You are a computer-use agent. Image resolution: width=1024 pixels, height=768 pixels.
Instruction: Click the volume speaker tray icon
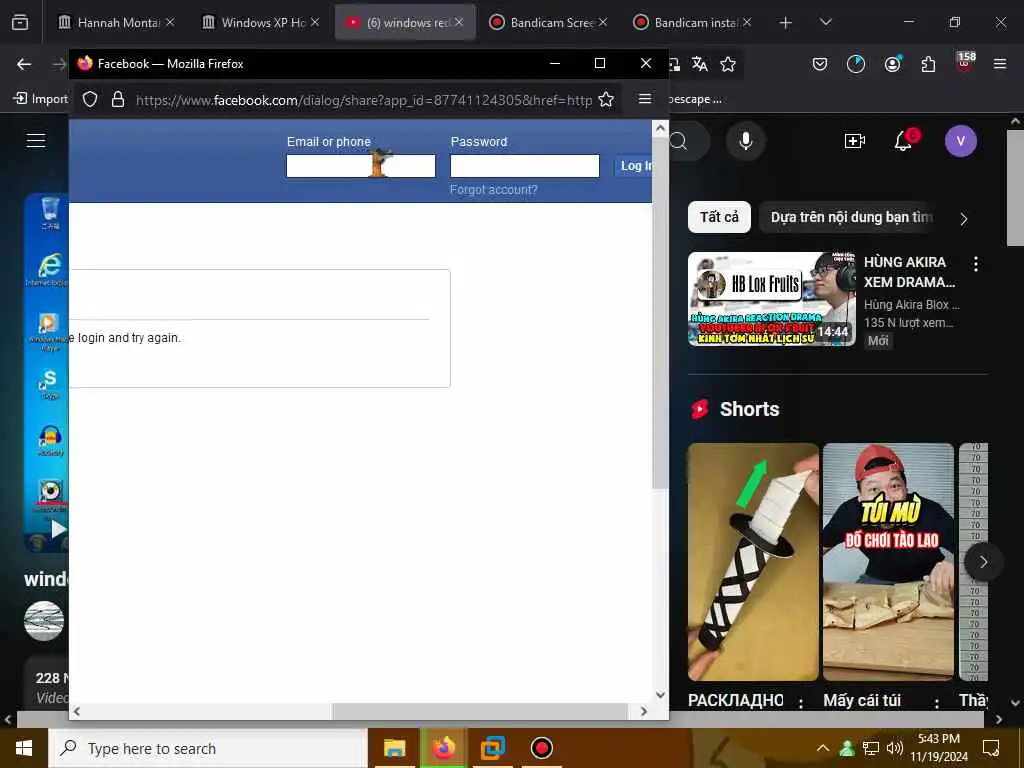pyautogui.click(x=895, y=748)
